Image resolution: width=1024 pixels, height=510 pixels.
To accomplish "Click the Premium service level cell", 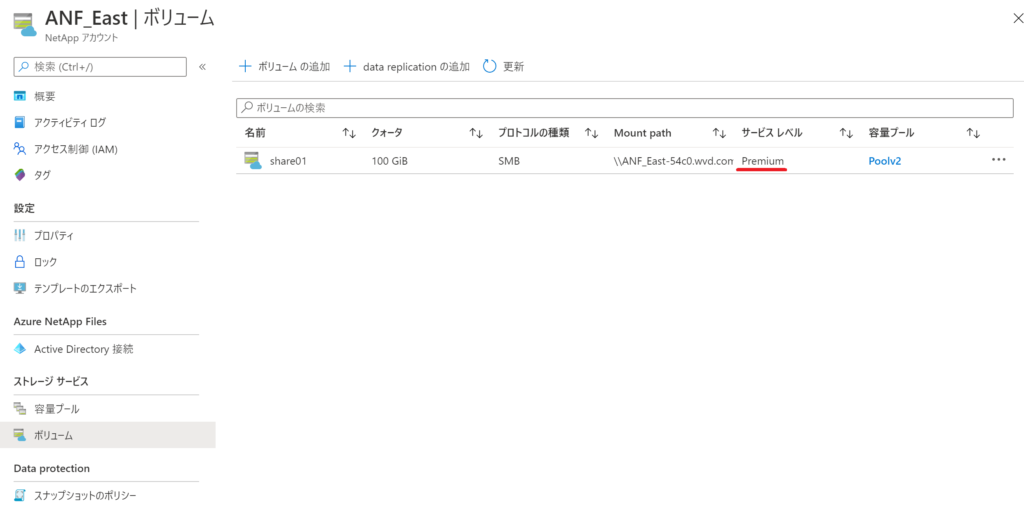I will pos(763,161).
